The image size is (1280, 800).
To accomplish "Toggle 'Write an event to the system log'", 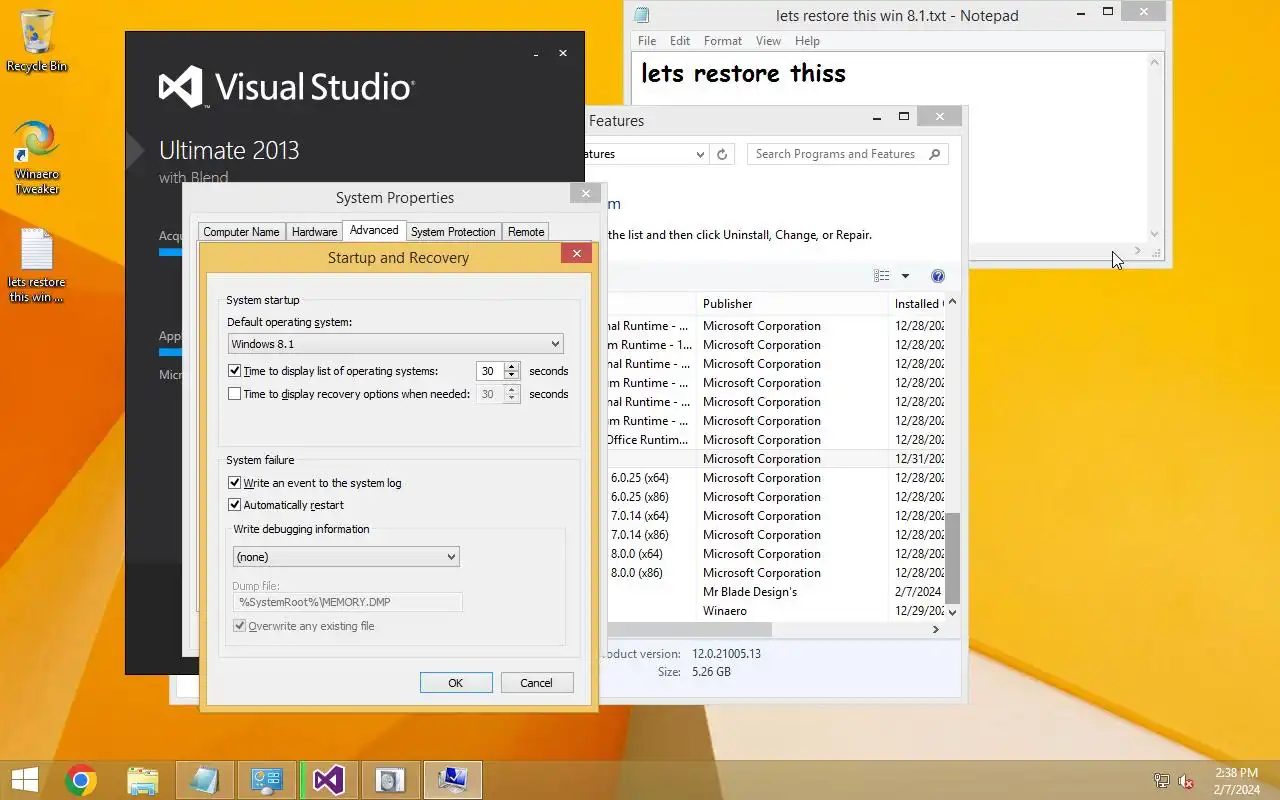I will [235, 483].
